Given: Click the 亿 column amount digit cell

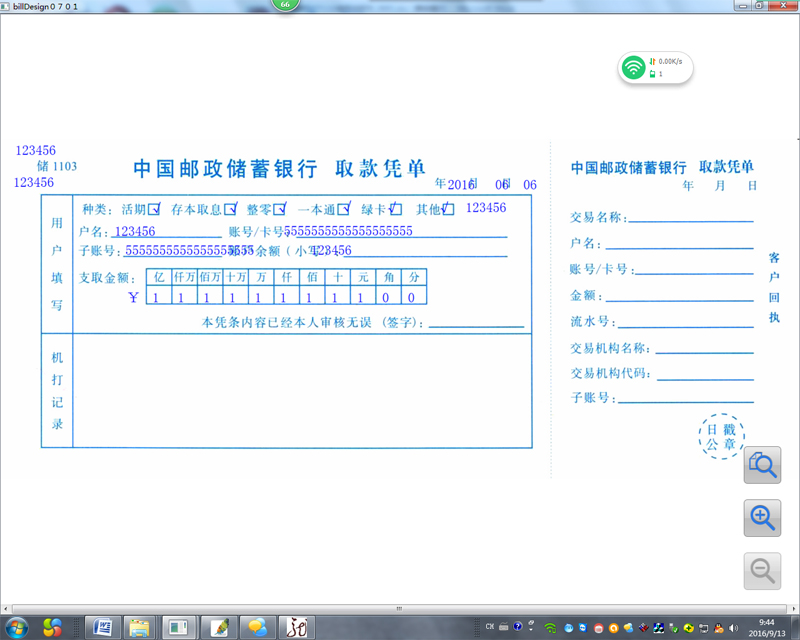Looking at the screenshot, I should 158,297.
